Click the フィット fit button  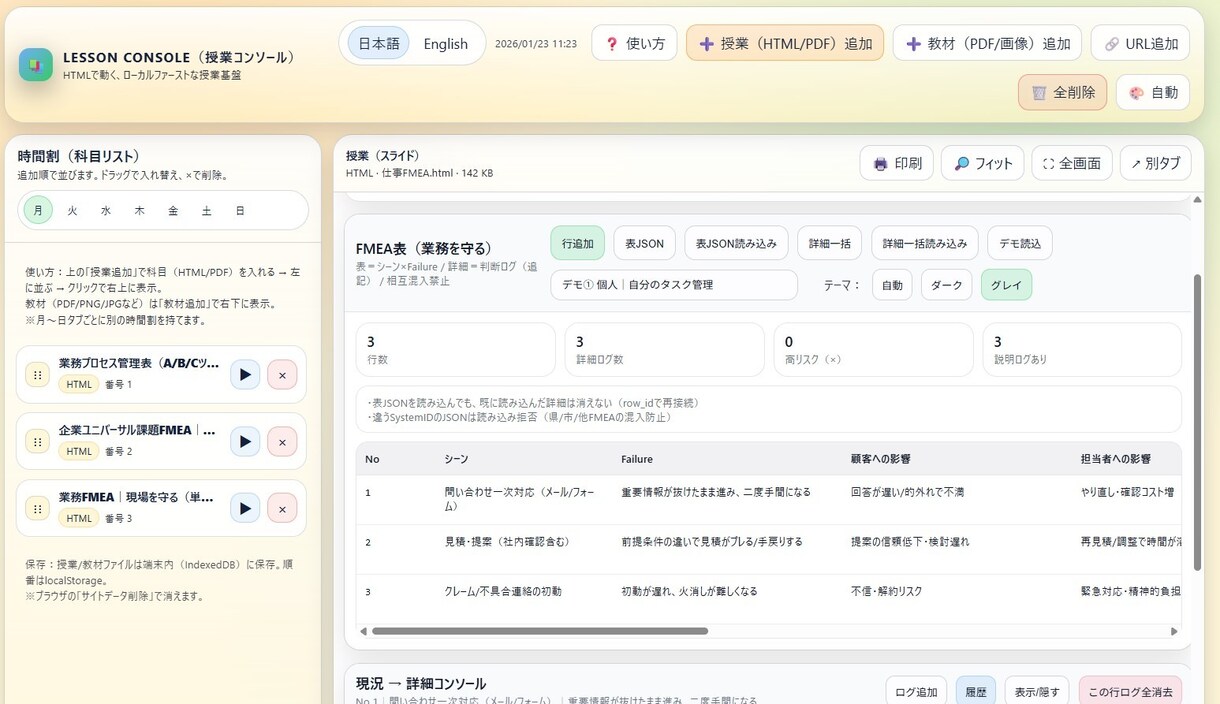pos(982,163)
